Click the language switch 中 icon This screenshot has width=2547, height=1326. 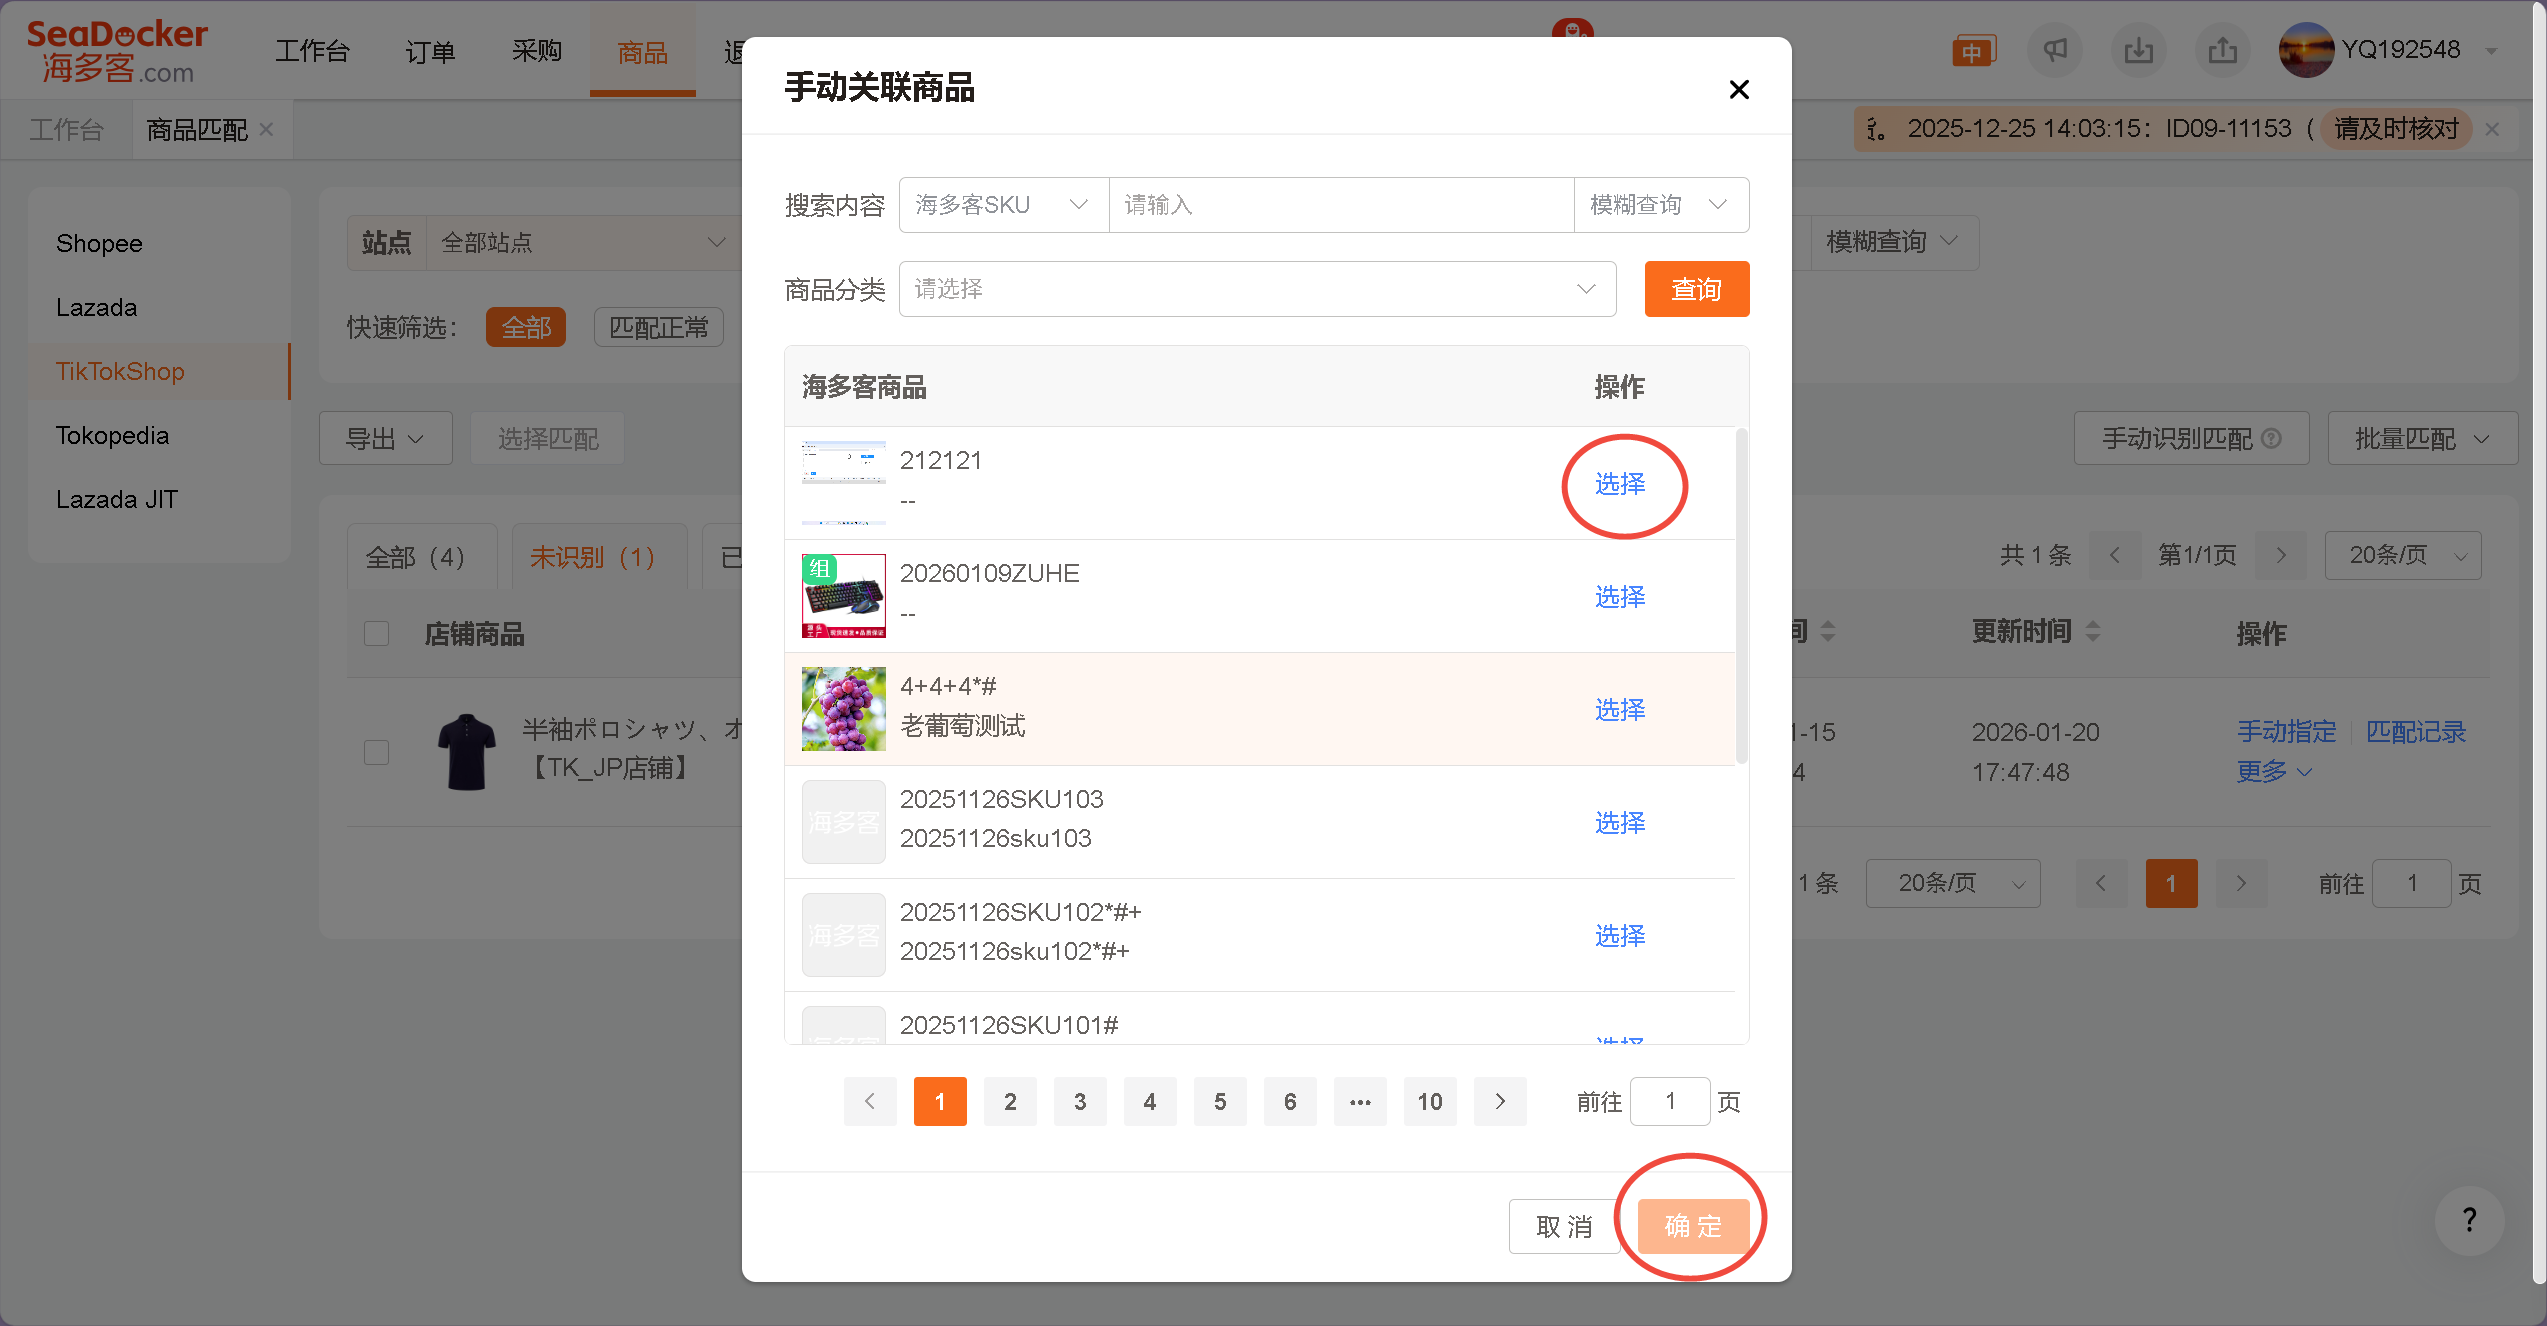tap(1972, 51)
